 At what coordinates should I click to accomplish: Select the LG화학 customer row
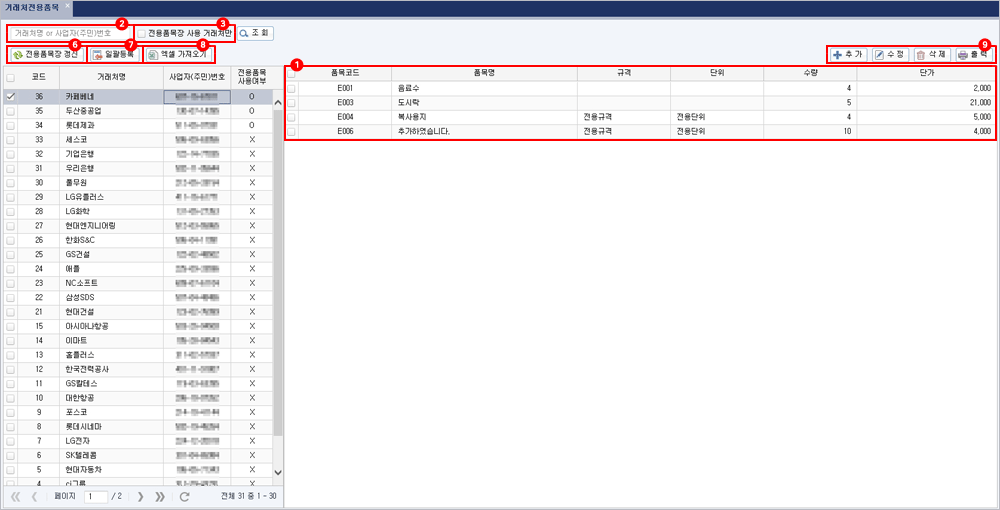tap(139, 211)
